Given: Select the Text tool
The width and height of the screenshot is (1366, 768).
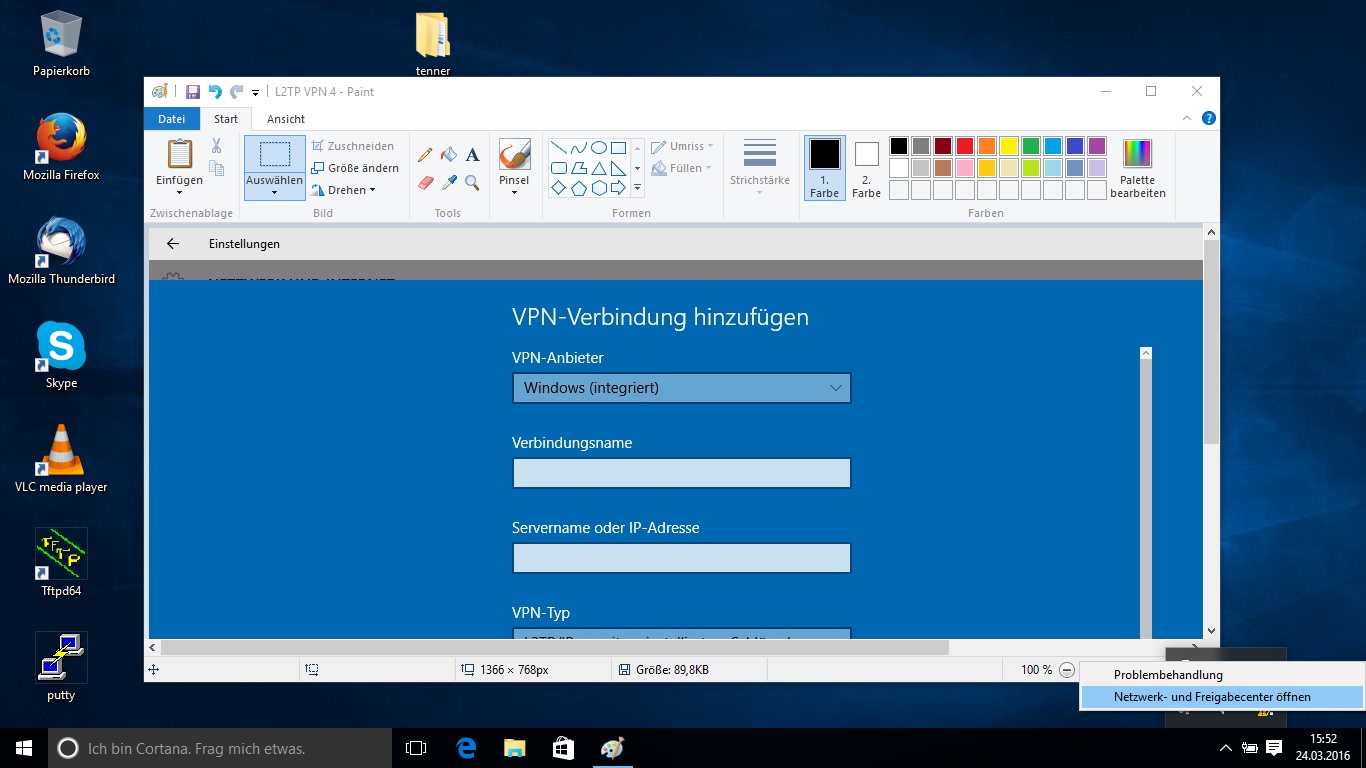Looking at the screenshot, I should [473, 155].
